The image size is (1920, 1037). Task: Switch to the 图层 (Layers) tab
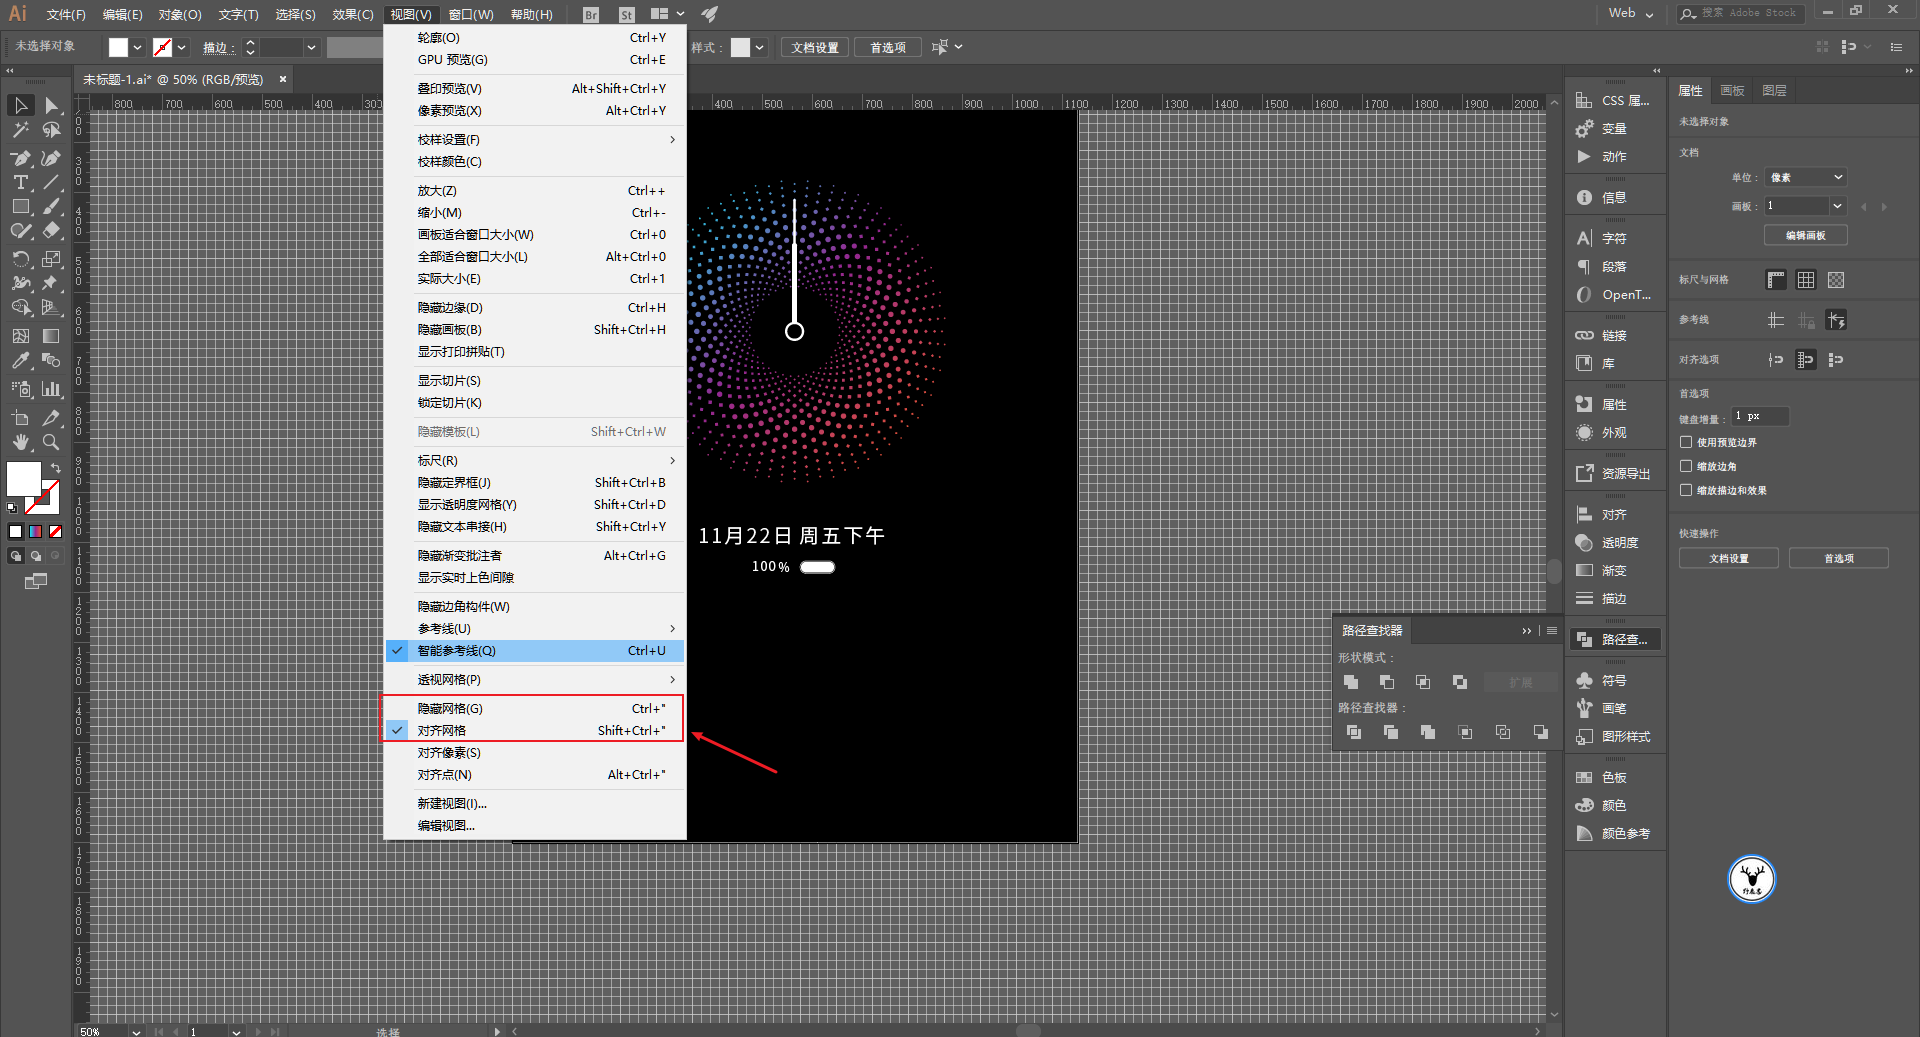[x=1774, y=90]
